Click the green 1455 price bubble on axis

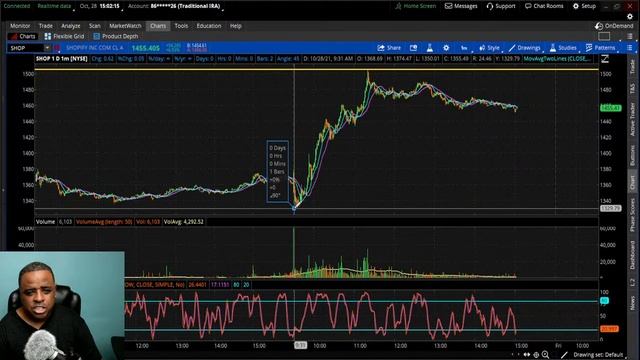coord(610,108)
